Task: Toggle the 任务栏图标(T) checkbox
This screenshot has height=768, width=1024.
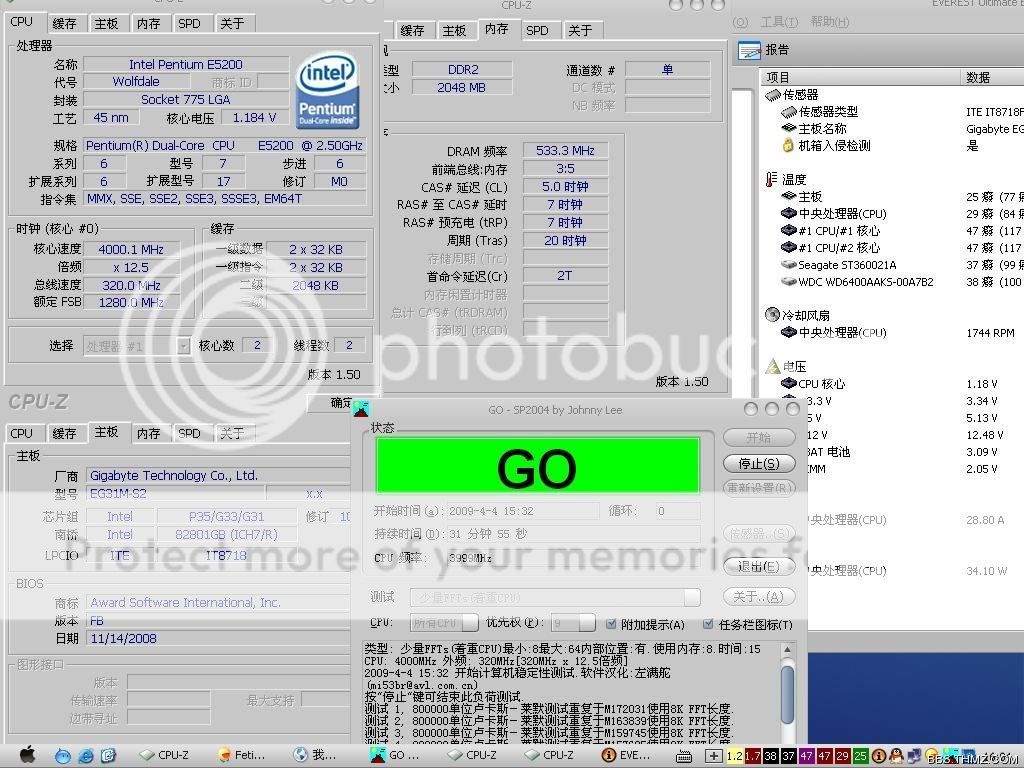Action: 708,624
